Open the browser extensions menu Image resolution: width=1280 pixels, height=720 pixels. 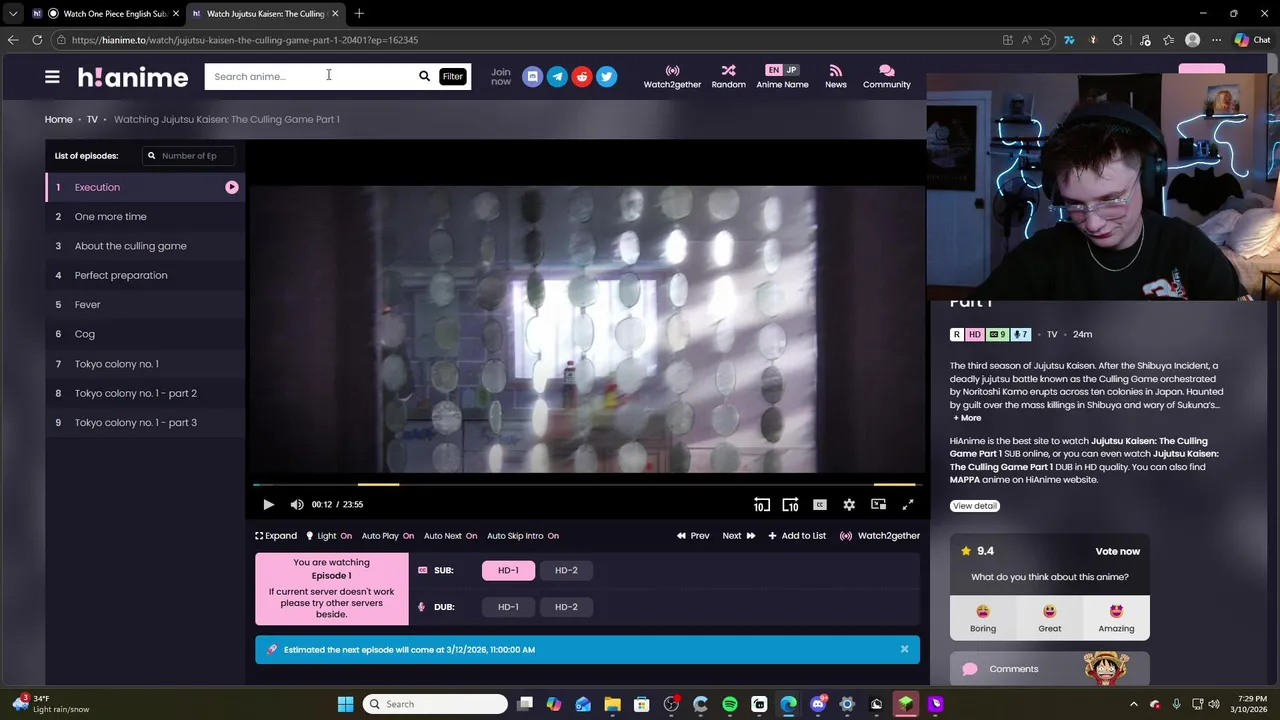coord(1117,40)
